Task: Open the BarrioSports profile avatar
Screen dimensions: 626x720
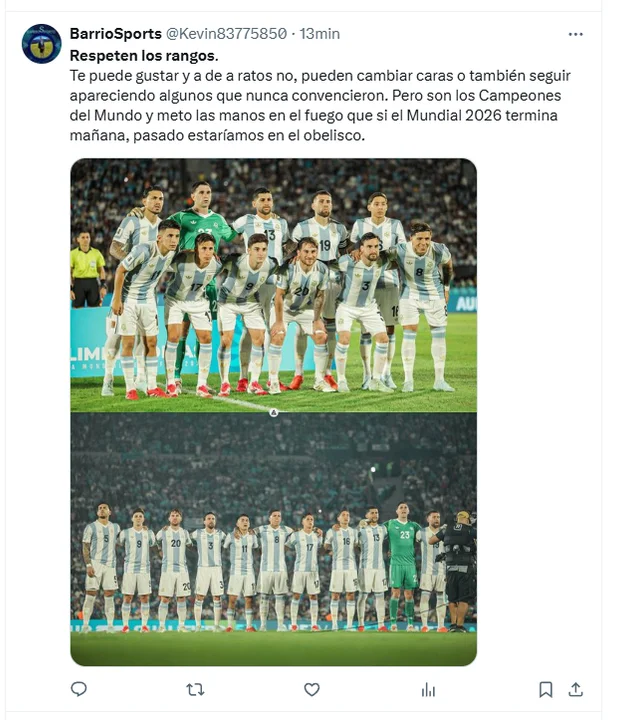Action: (42, 44)
